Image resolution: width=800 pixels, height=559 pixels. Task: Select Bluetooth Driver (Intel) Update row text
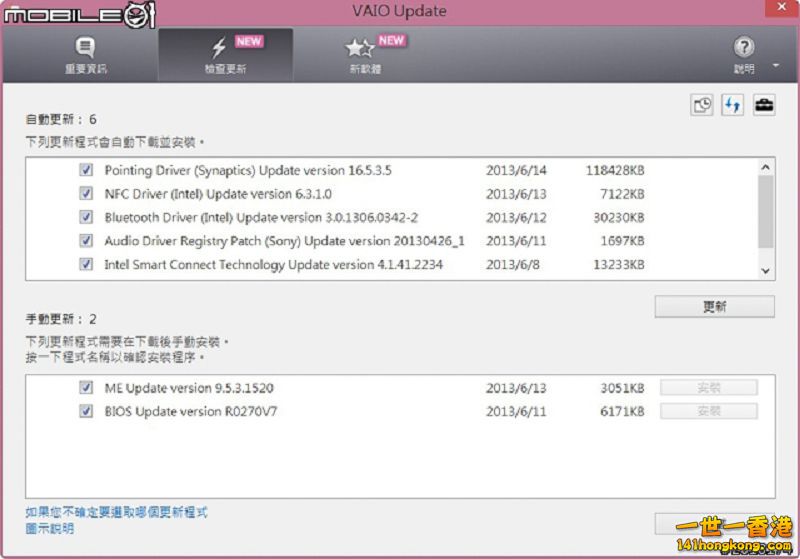click(x=261, y=218)
